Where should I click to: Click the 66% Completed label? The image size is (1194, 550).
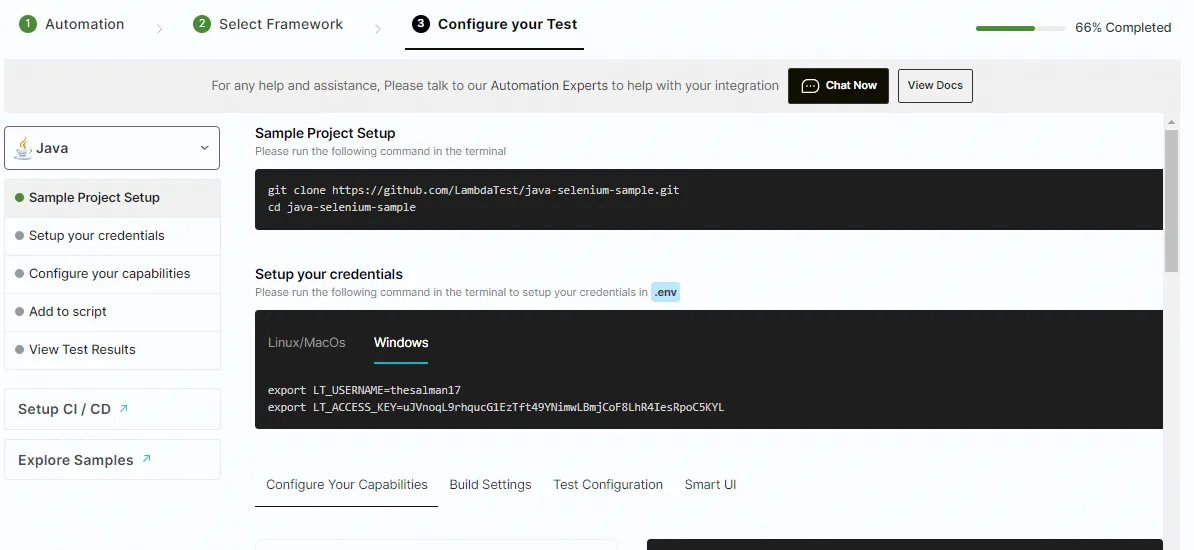[x=1122, y=28]
